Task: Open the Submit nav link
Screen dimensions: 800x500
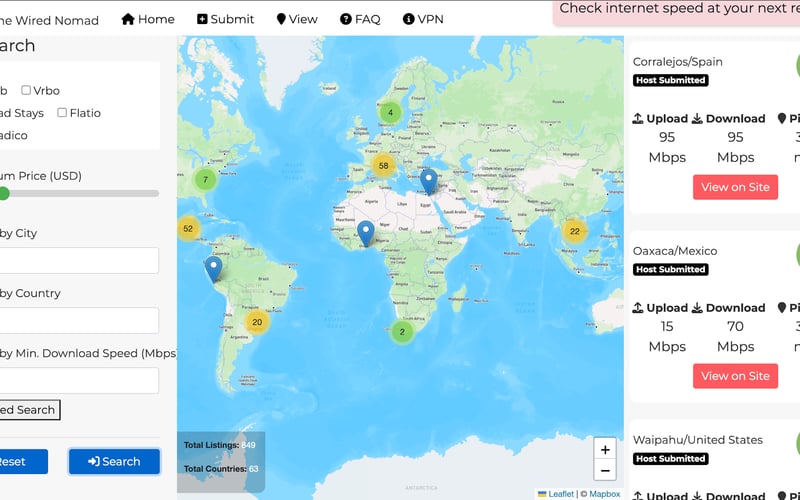Action: [x=226, y=19]
